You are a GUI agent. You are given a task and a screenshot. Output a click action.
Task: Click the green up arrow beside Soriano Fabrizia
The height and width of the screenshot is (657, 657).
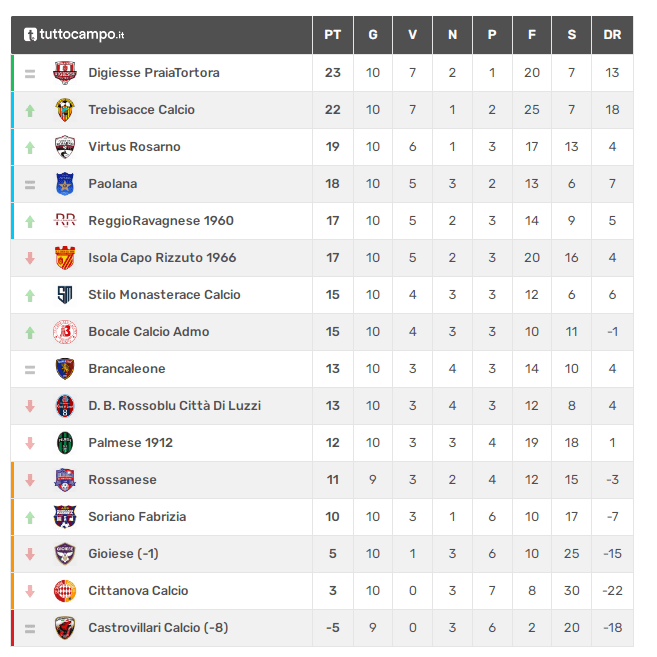(30, 517)
